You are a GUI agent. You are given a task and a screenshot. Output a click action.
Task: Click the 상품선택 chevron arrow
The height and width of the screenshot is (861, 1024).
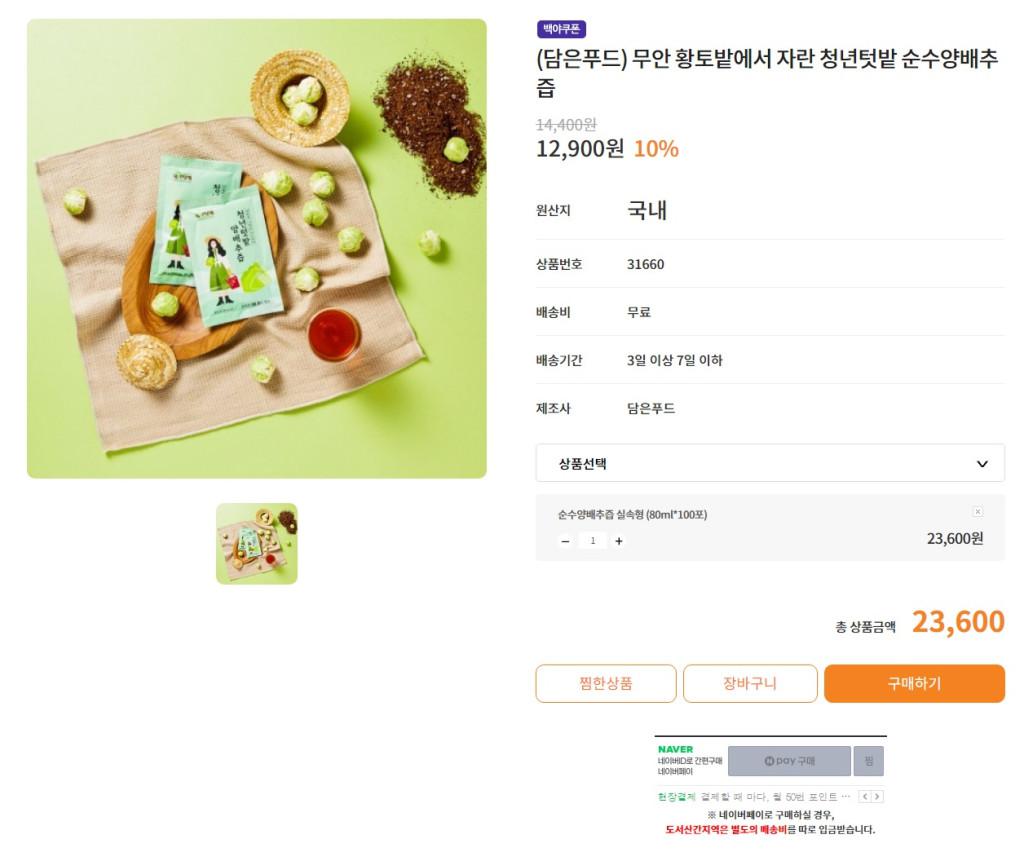pyautogui.click(x=982, y=464)
